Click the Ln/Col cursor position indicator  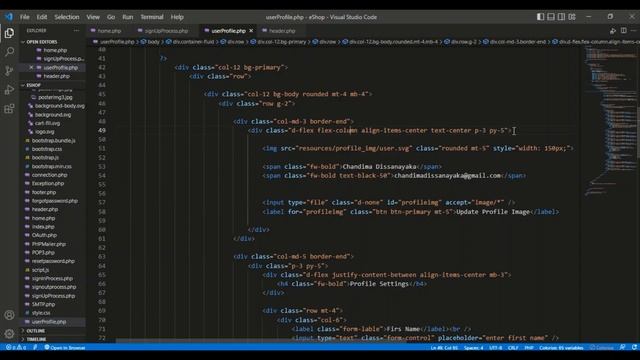click(444, 348)
